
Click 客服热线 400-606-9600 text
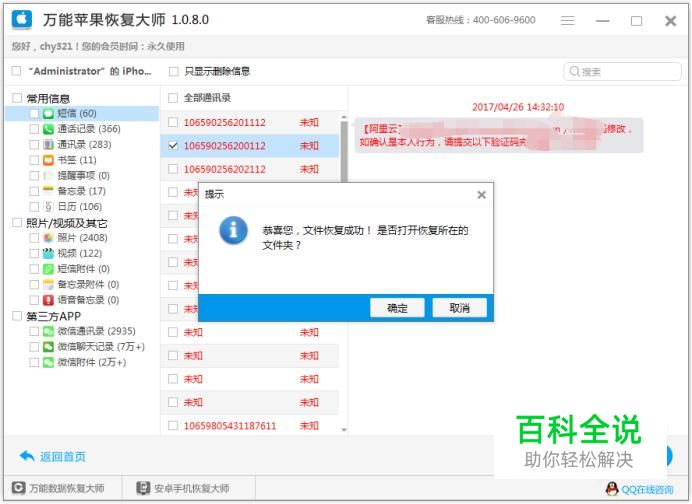tap(481, 20)
